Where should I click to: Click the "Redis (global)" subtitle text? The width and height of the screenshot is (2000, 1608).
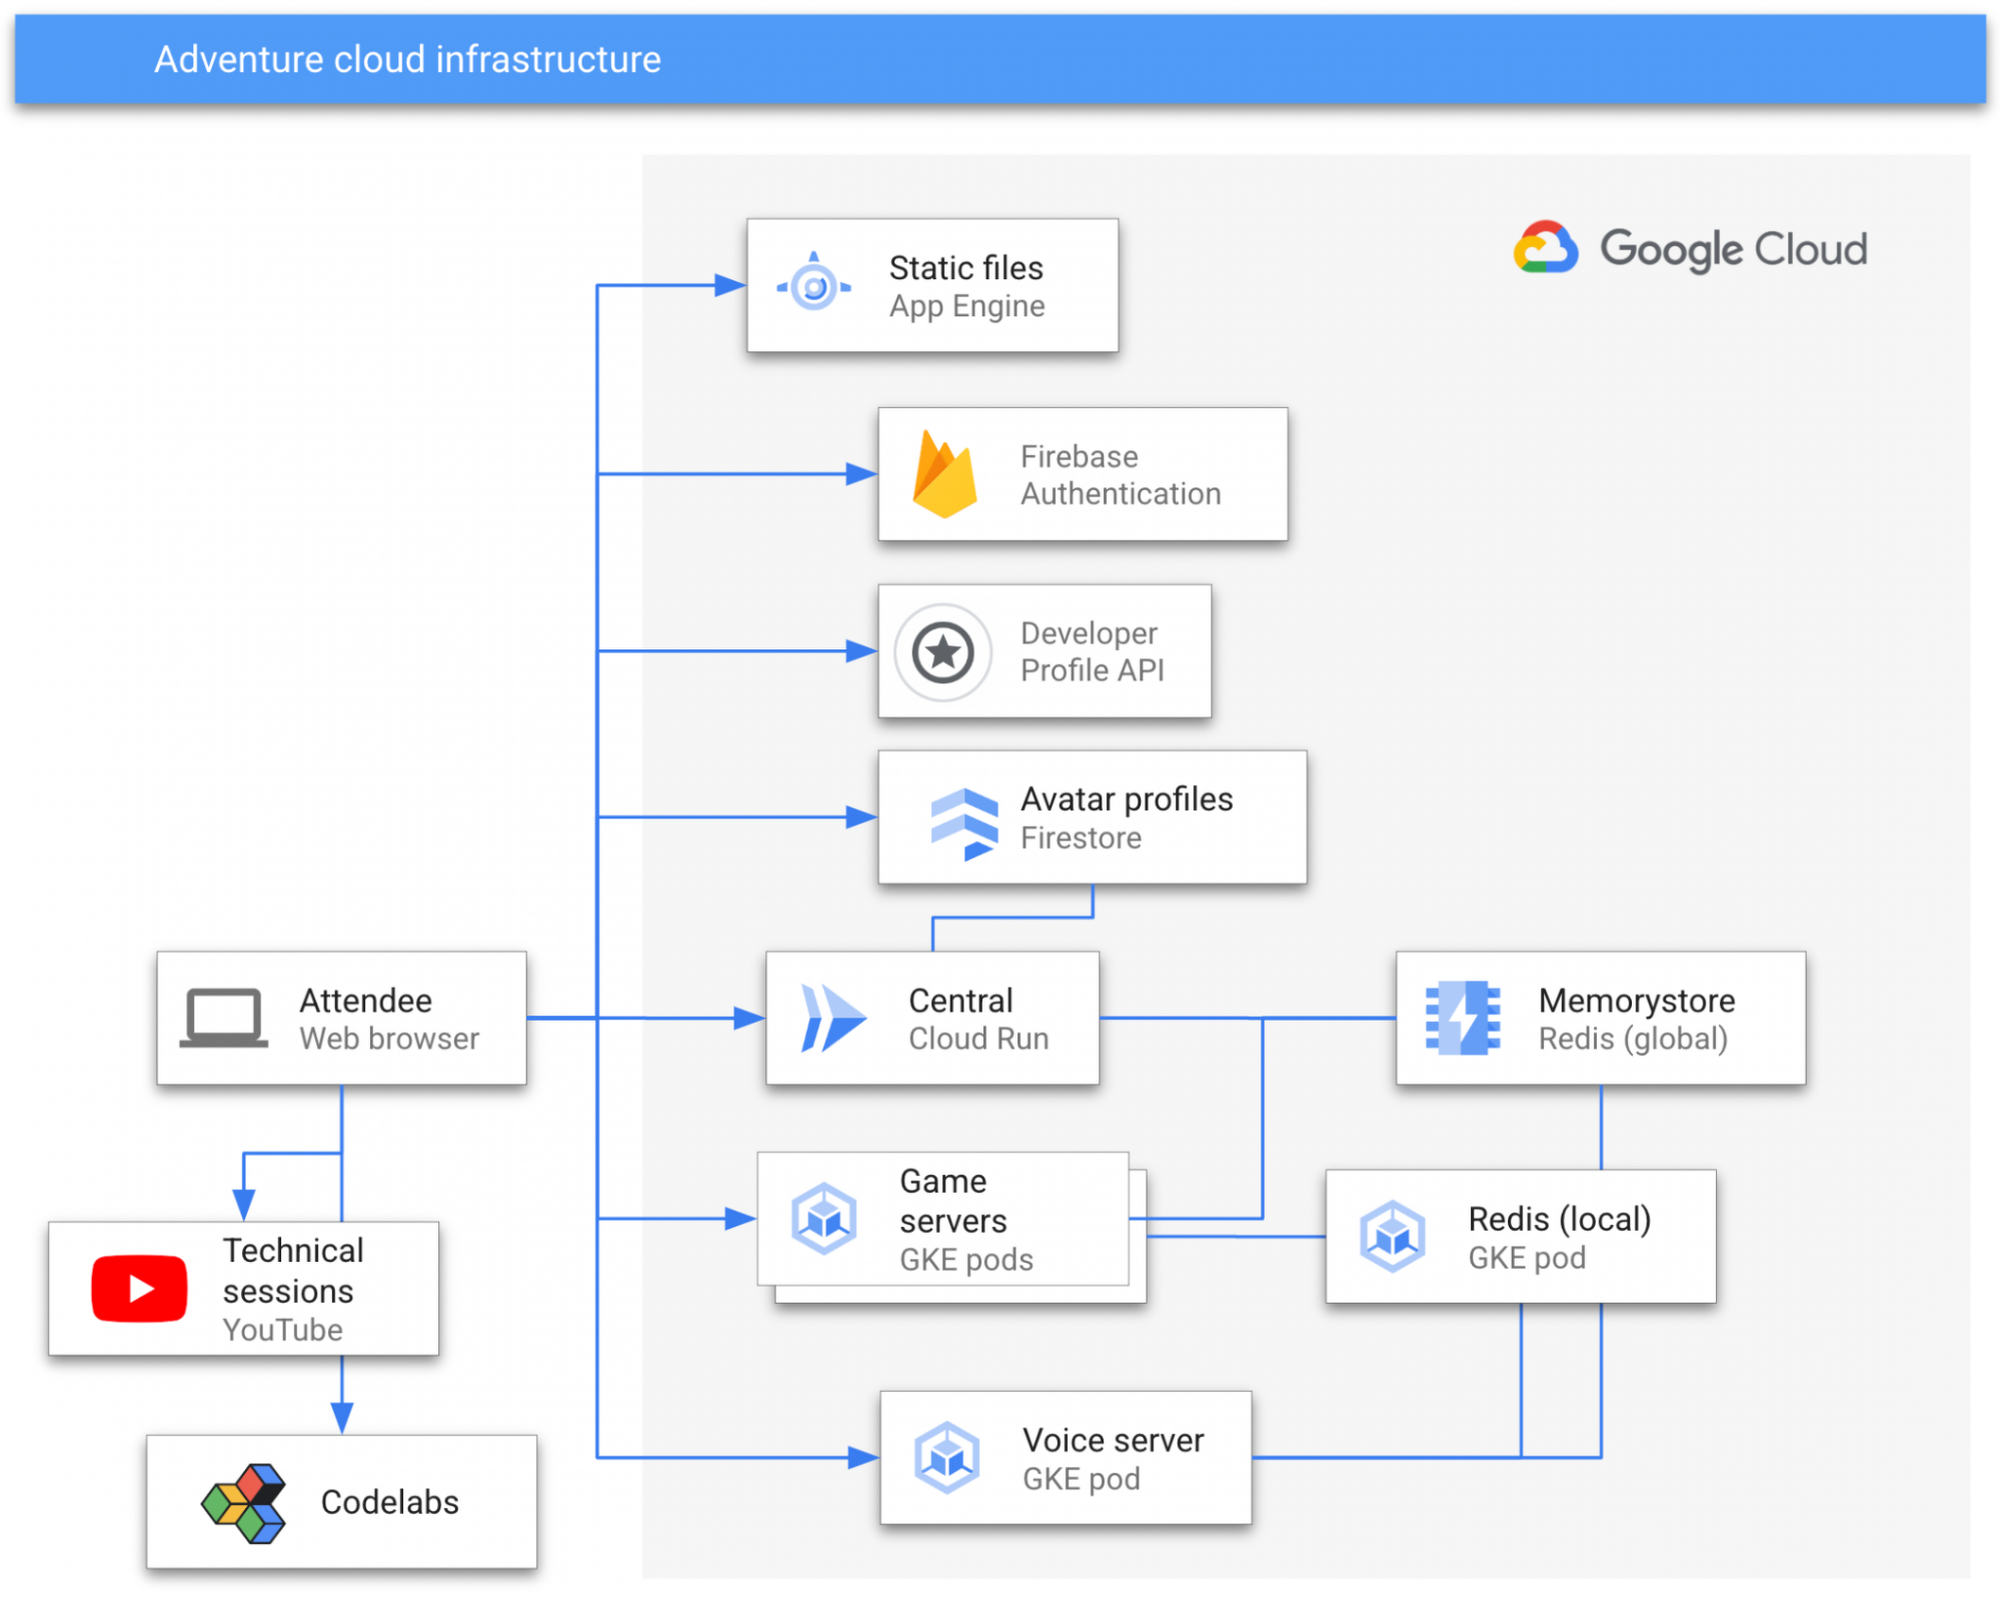click(x=1632, y=1040)
